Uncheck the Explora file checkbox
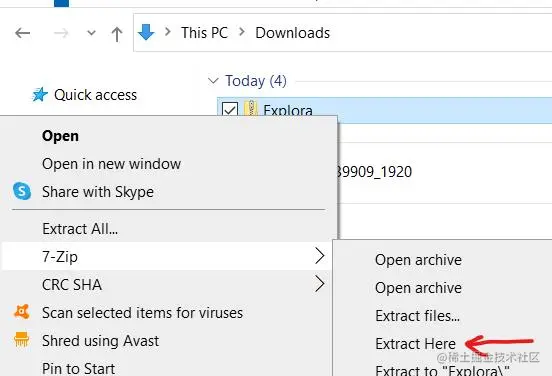The image size is (552, 376). click(x=230, y=109)
